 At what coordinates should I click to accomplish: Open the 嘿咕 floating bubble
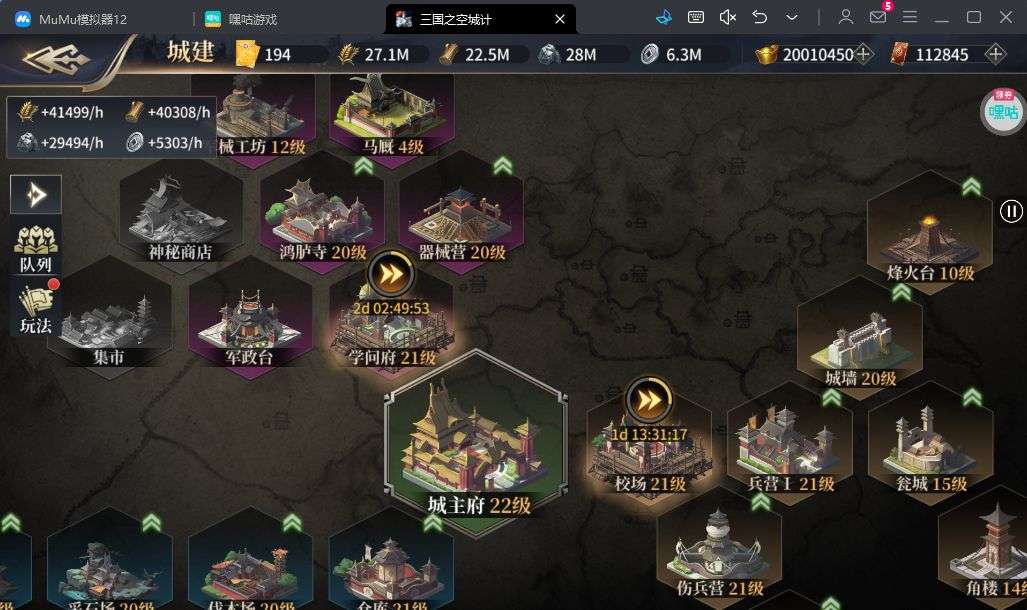[x=1003, y=111]
